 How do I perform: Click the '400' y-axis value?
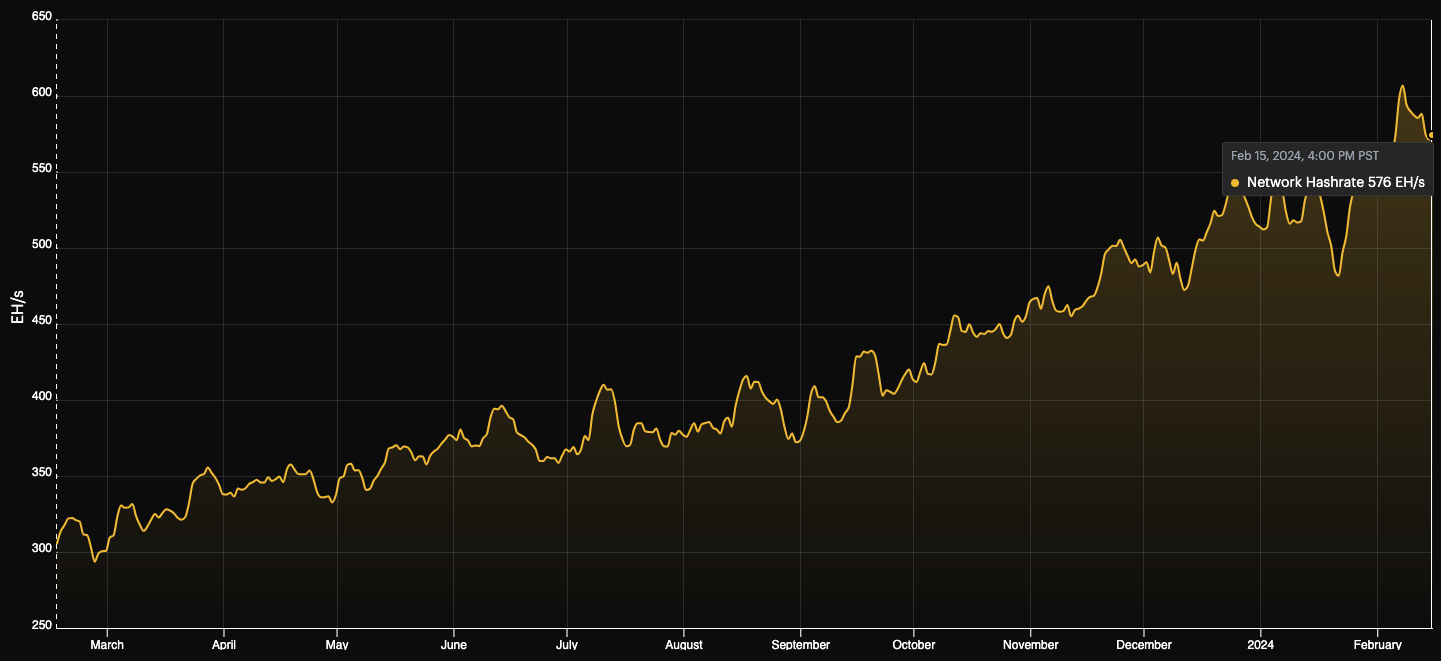(x=42, y=399)
